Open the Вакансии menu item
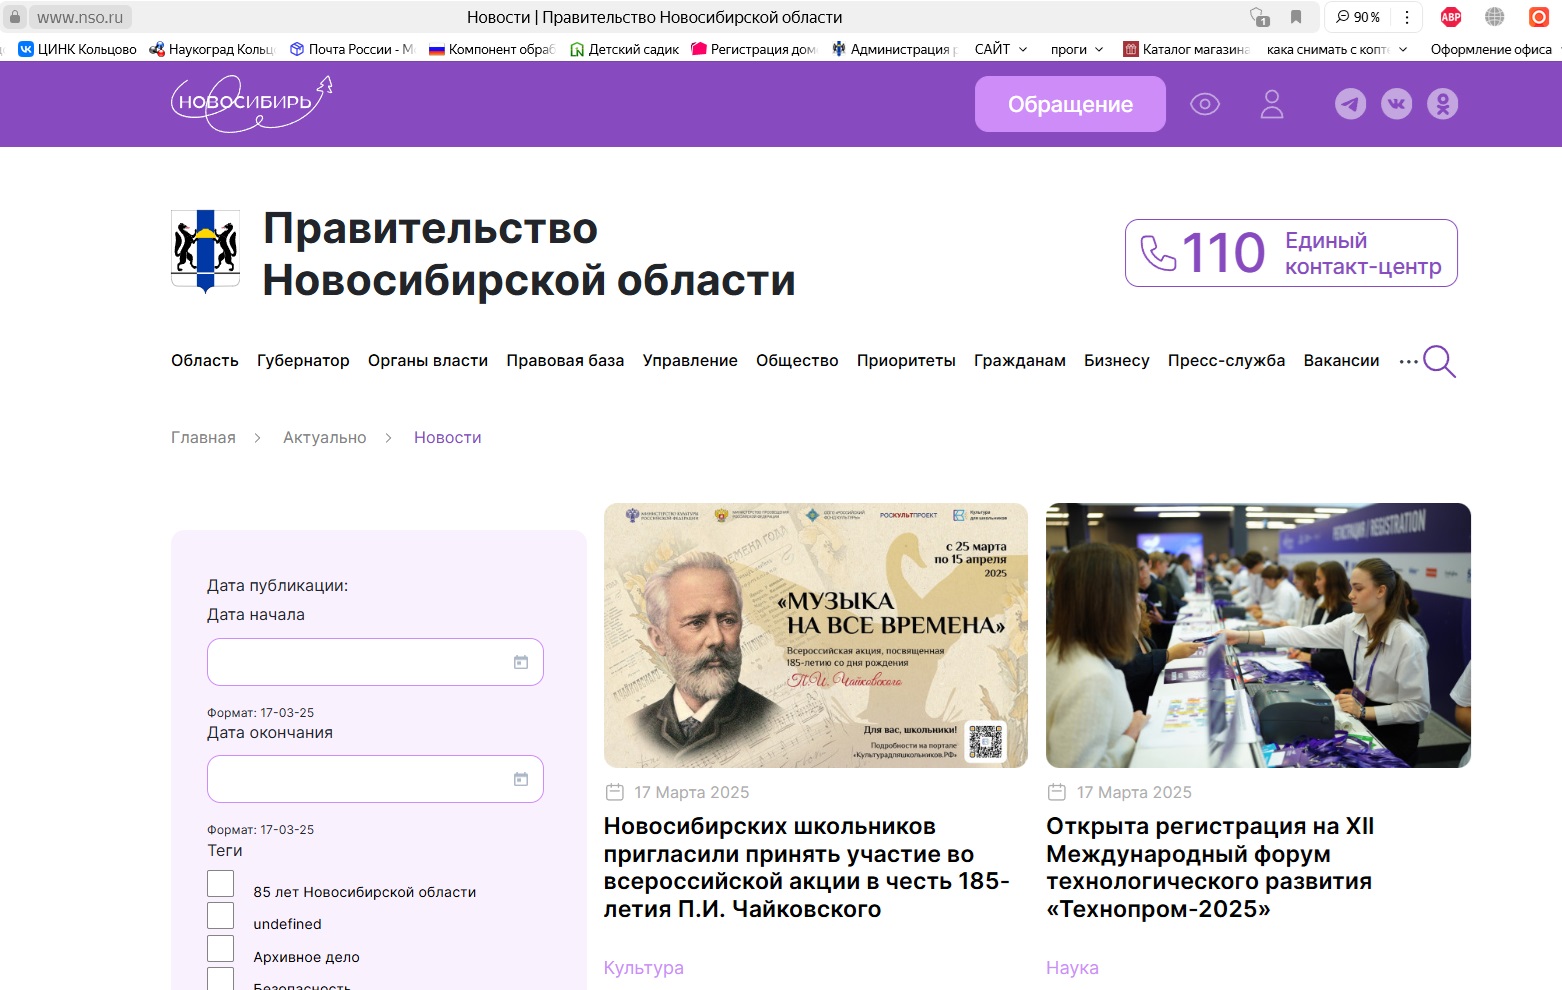The image size is (1562, 990). [1341, 361]
